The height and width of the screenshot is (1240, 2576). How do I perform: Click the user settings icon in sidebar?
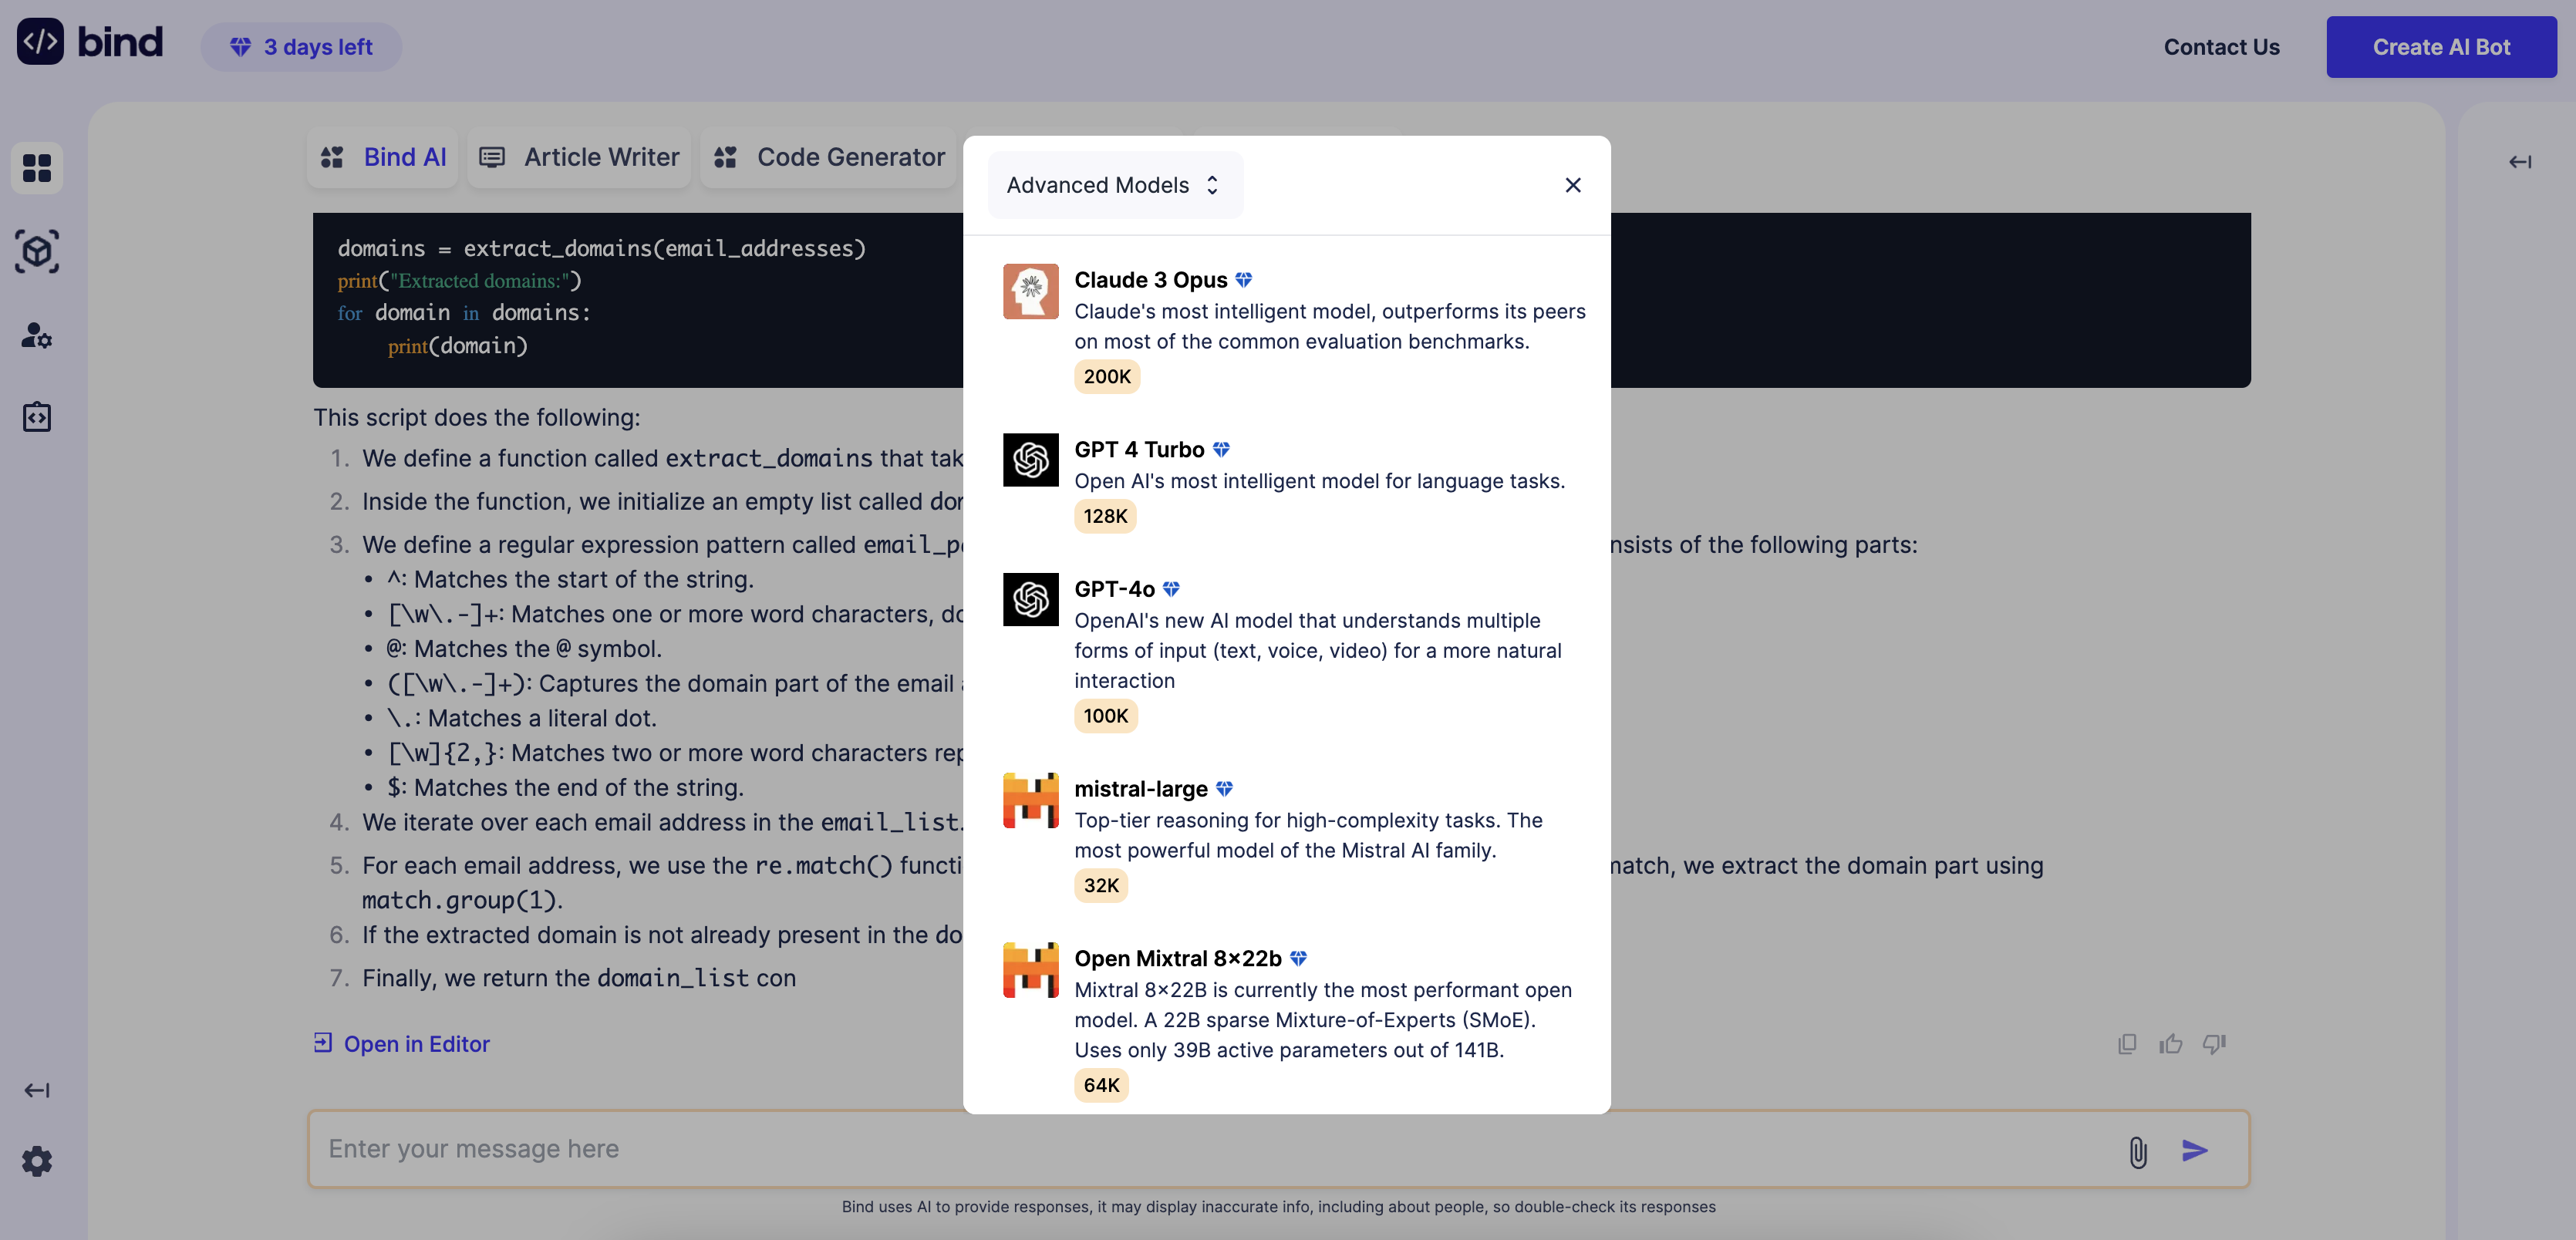pyautogui.click(x=37, y=335)
